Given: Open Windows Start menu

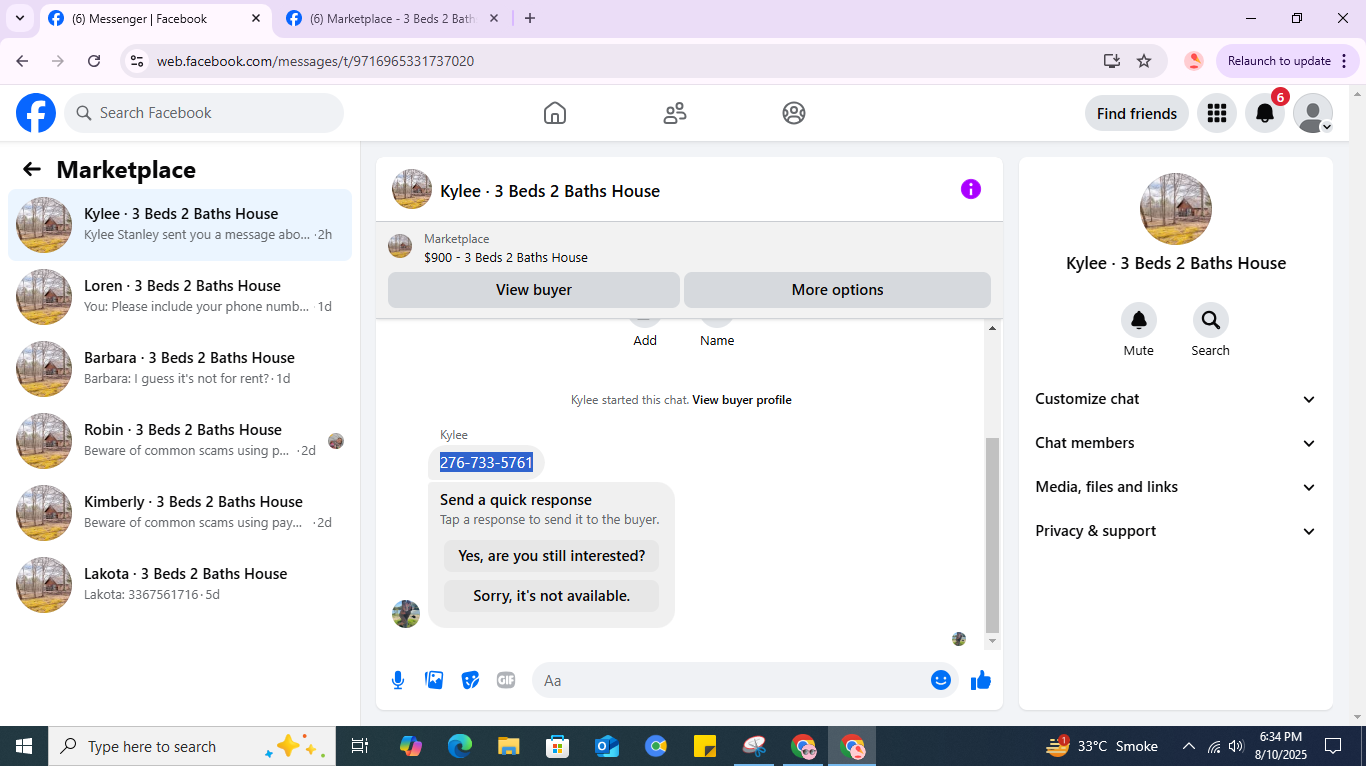Looking at the screenshot, I should pos(24,746).
